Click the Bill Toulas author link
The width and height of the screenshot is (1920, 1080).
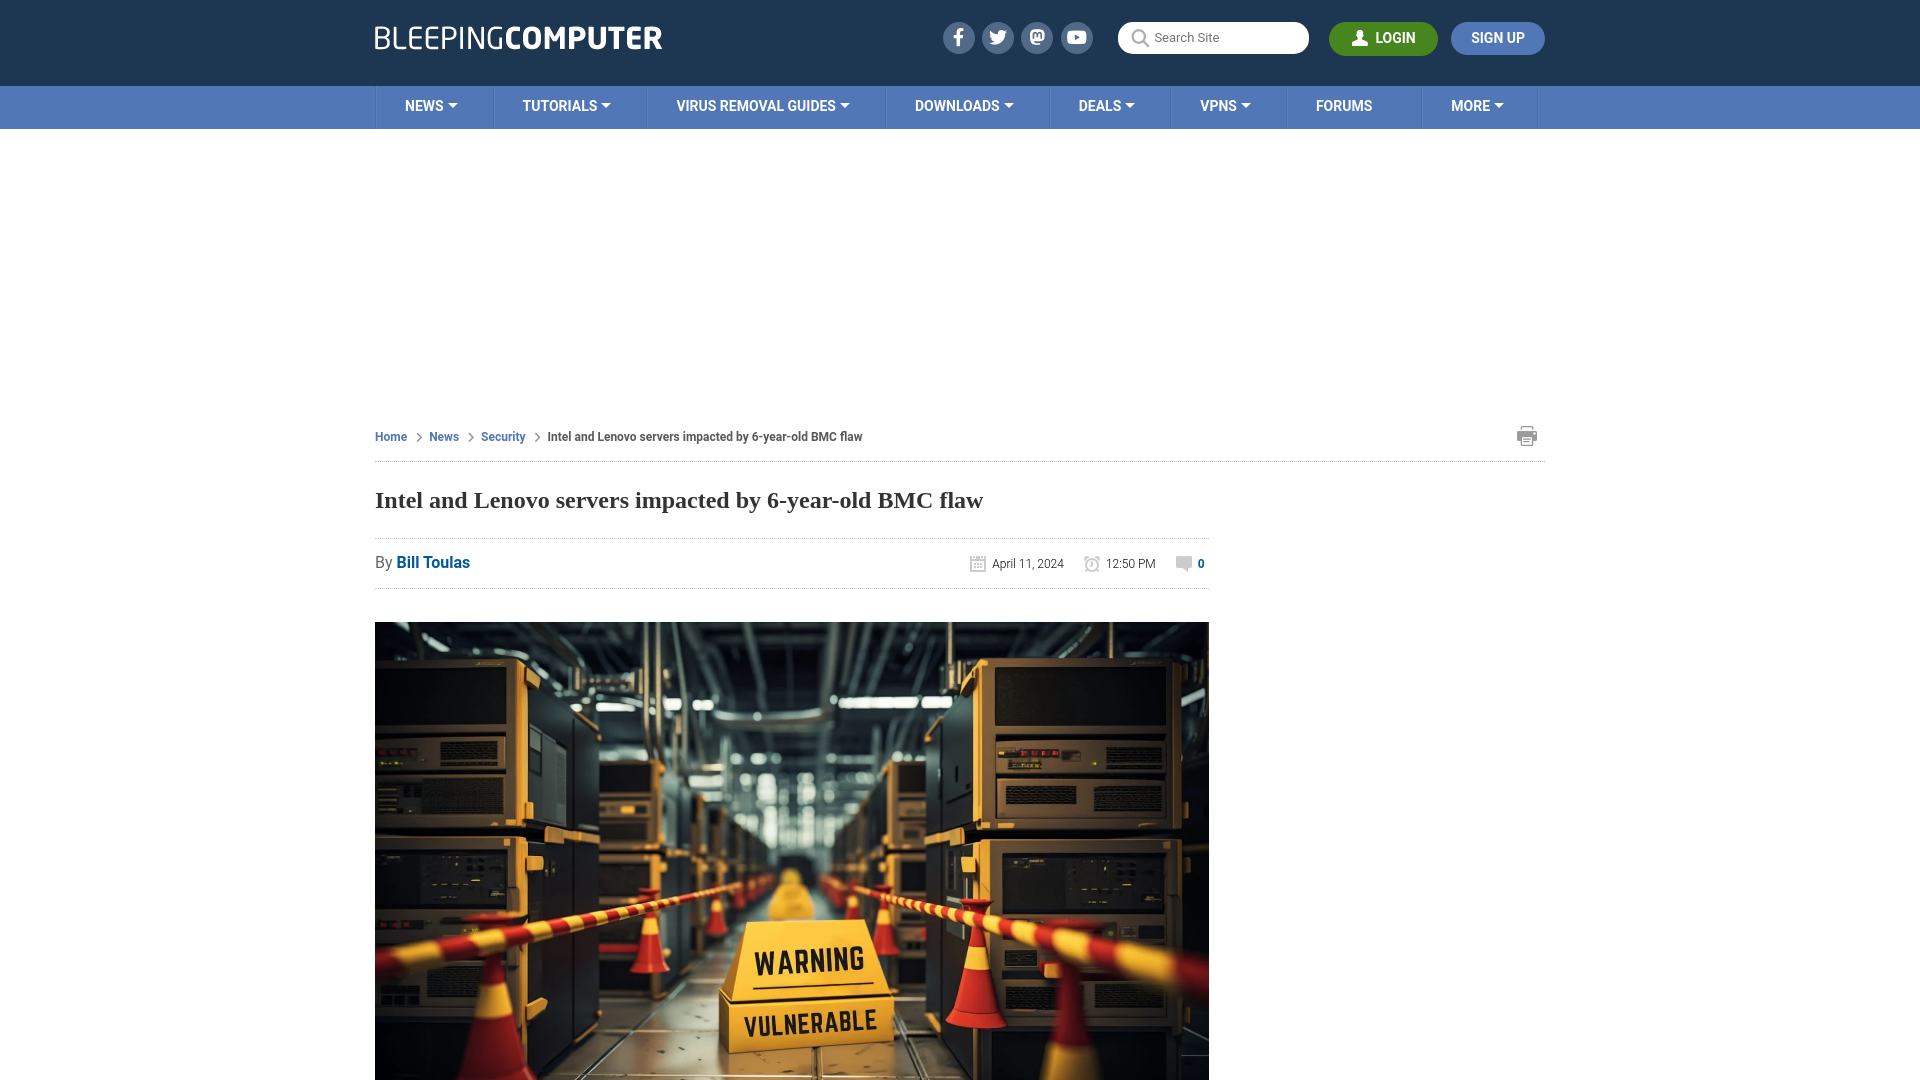pos(433,562)
